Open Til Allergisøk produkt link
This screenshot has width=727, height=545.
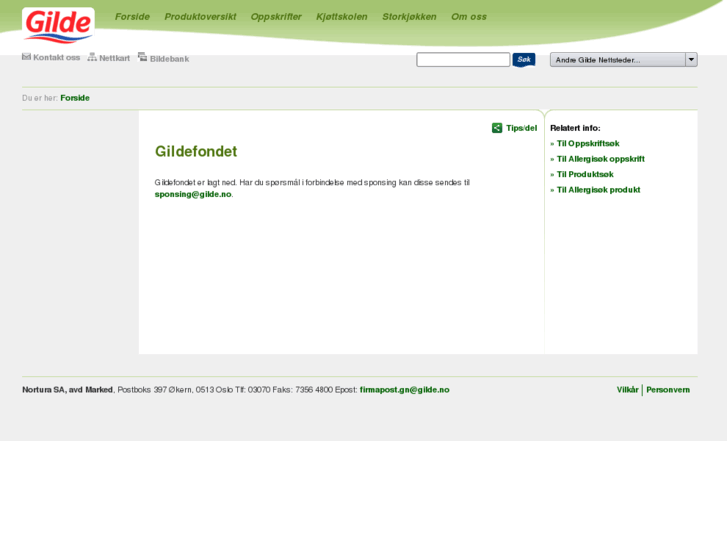pyautogui.click(x=598, y=190)
